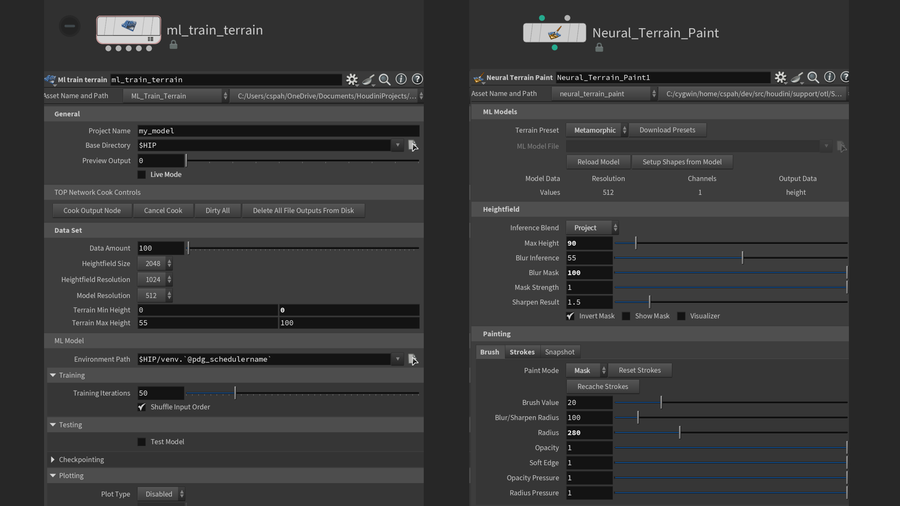Toggle the Show Mask checkbox
The width and height of the screenshot is (900, 506).
click(x=627, y=316)
